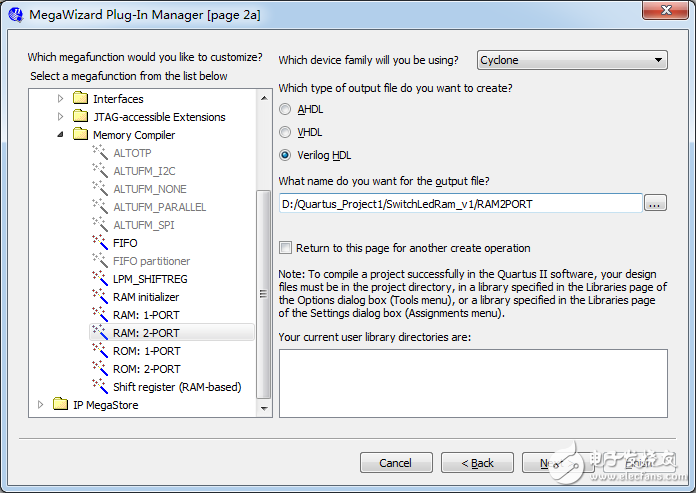Choose ROM: 2-PORT megafunction

(x=146, y=369)
